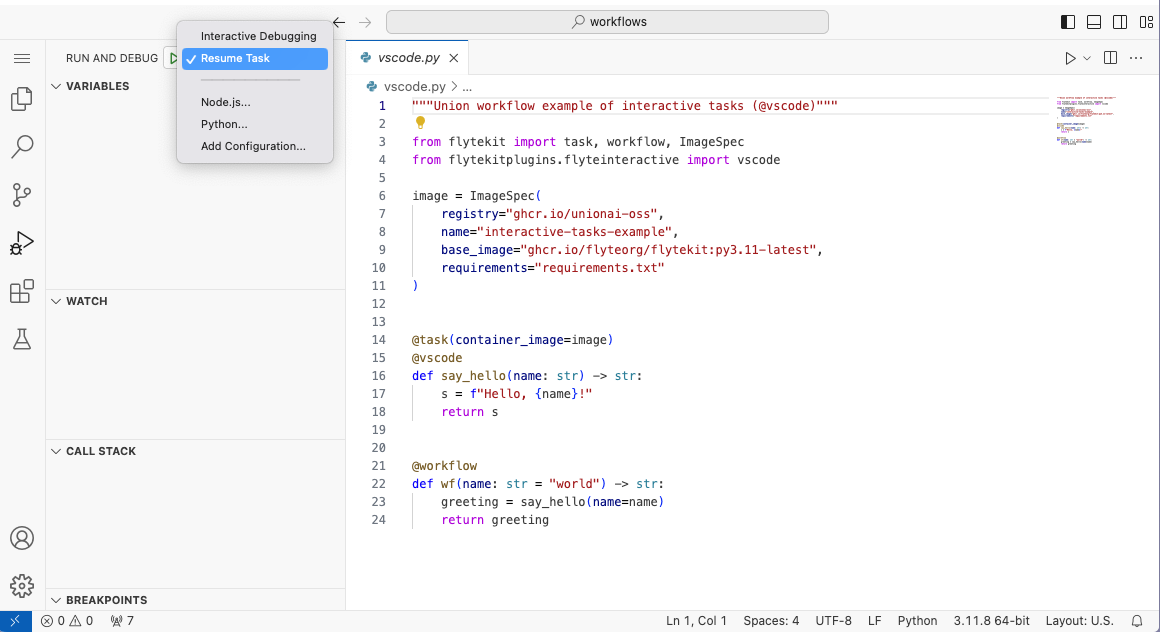The width and height of the screenshot is (1160, 632).
Task: Open the Source Control view
Action: coord(22,195)
